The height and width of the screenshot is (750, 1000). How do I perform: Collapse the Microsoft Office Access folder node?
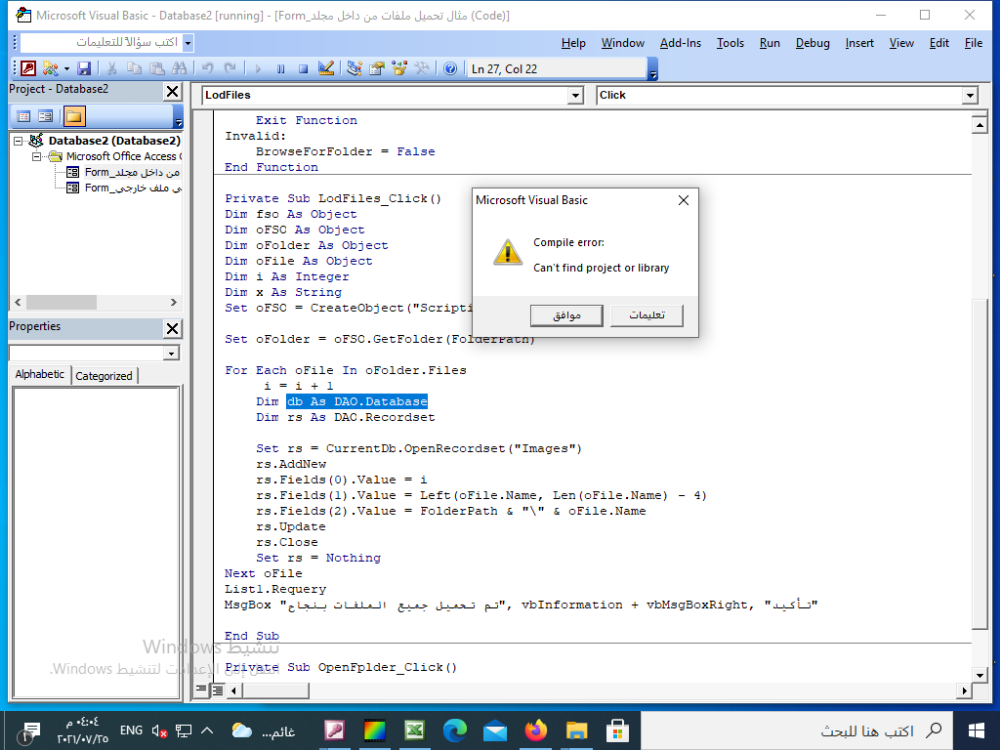pos(36,156)
